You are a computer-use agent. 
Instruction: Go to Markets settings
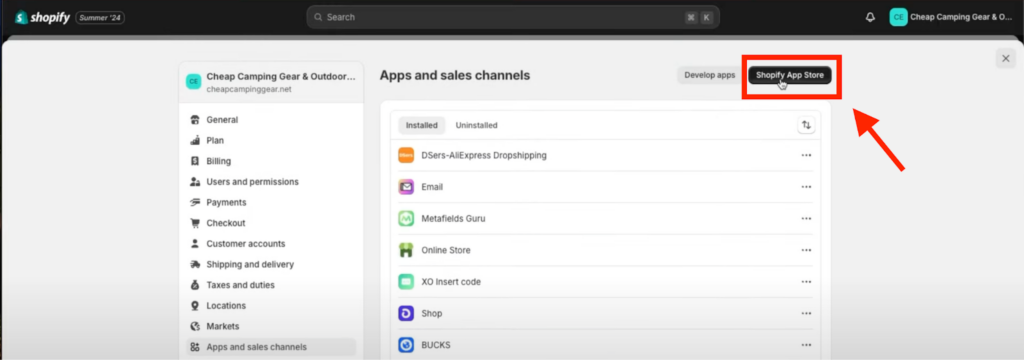[271, 326]
